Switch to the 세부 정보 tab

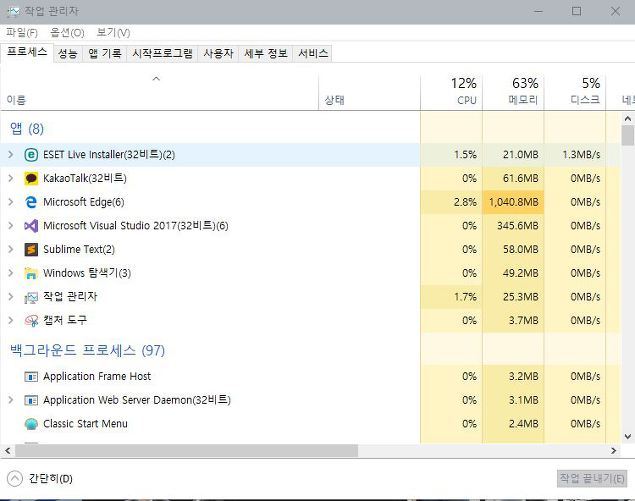click(266, 53)
